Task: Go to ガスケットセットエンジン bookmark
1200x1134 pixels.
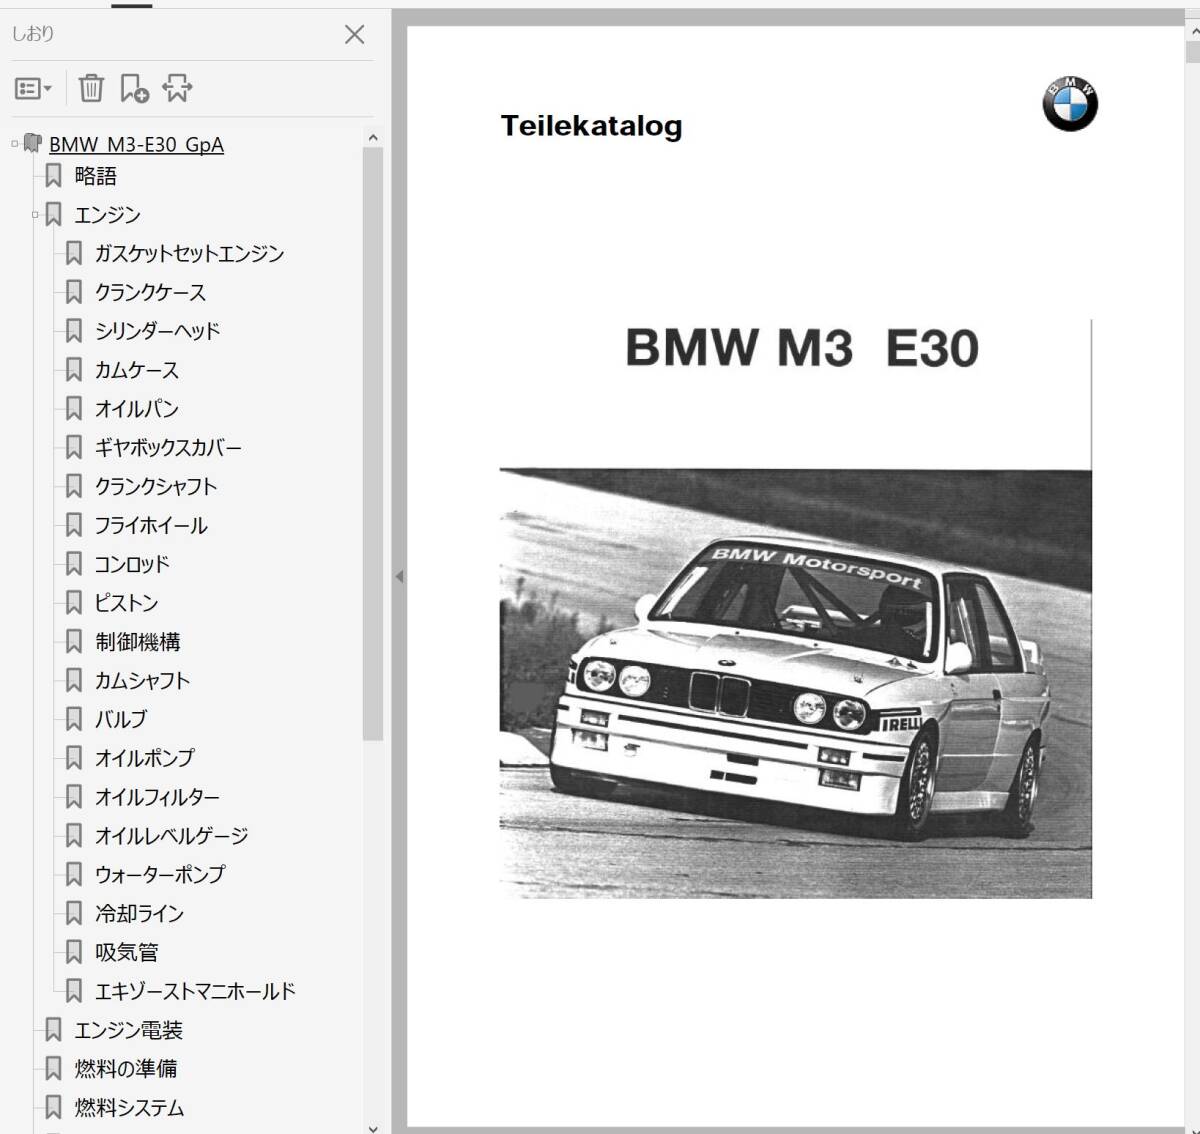Action: (189, 254)
